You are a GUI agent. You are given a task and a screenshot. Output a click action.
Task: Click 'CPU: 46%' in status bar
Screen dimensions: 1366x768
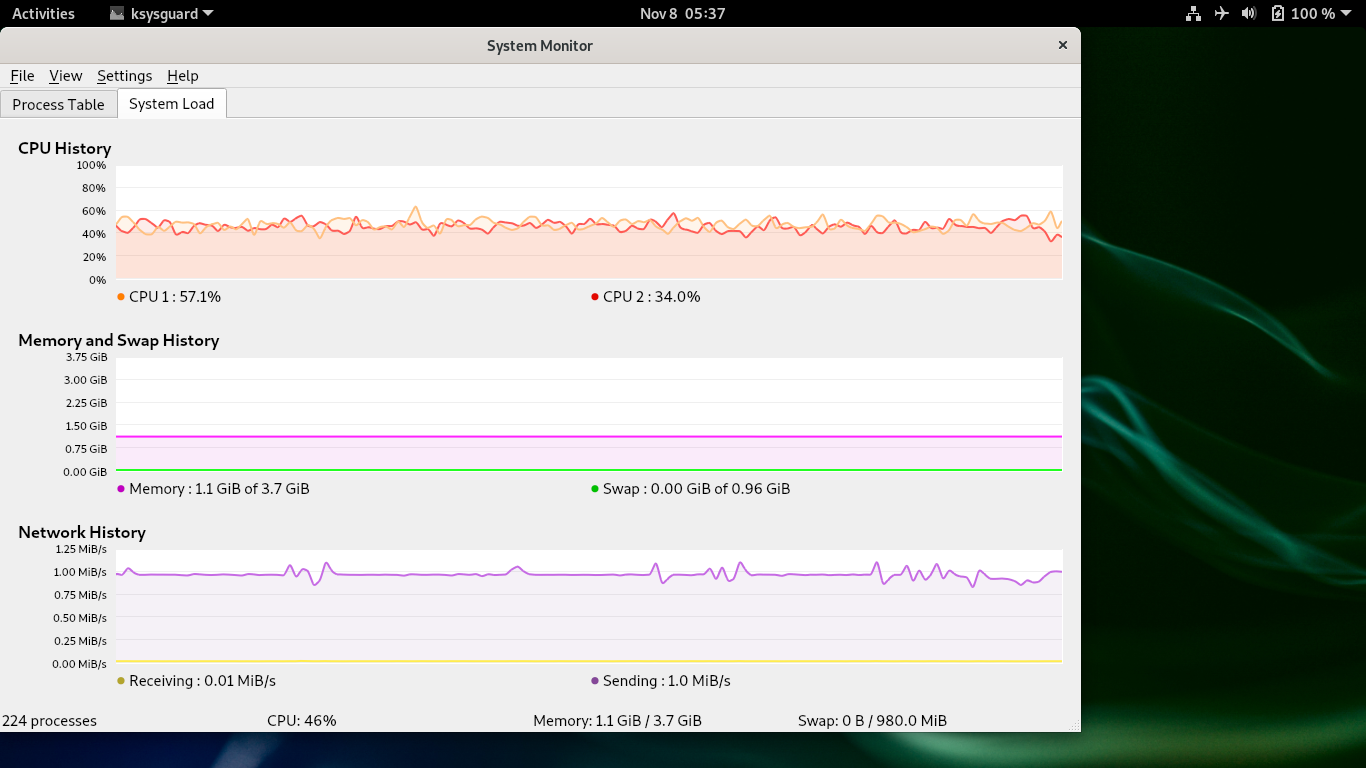(302, 721)
